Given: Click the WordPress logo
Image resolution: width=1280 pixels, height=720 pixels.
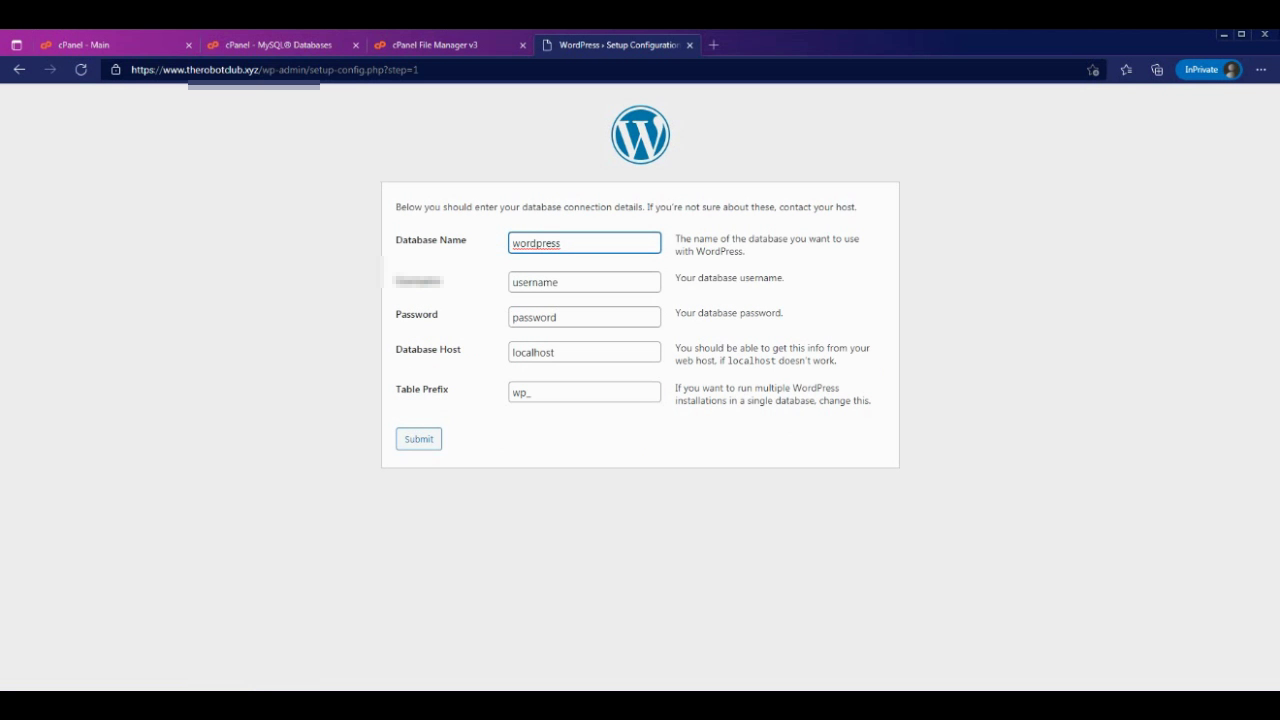Looking at the screenshot, I should click(640, 135).
